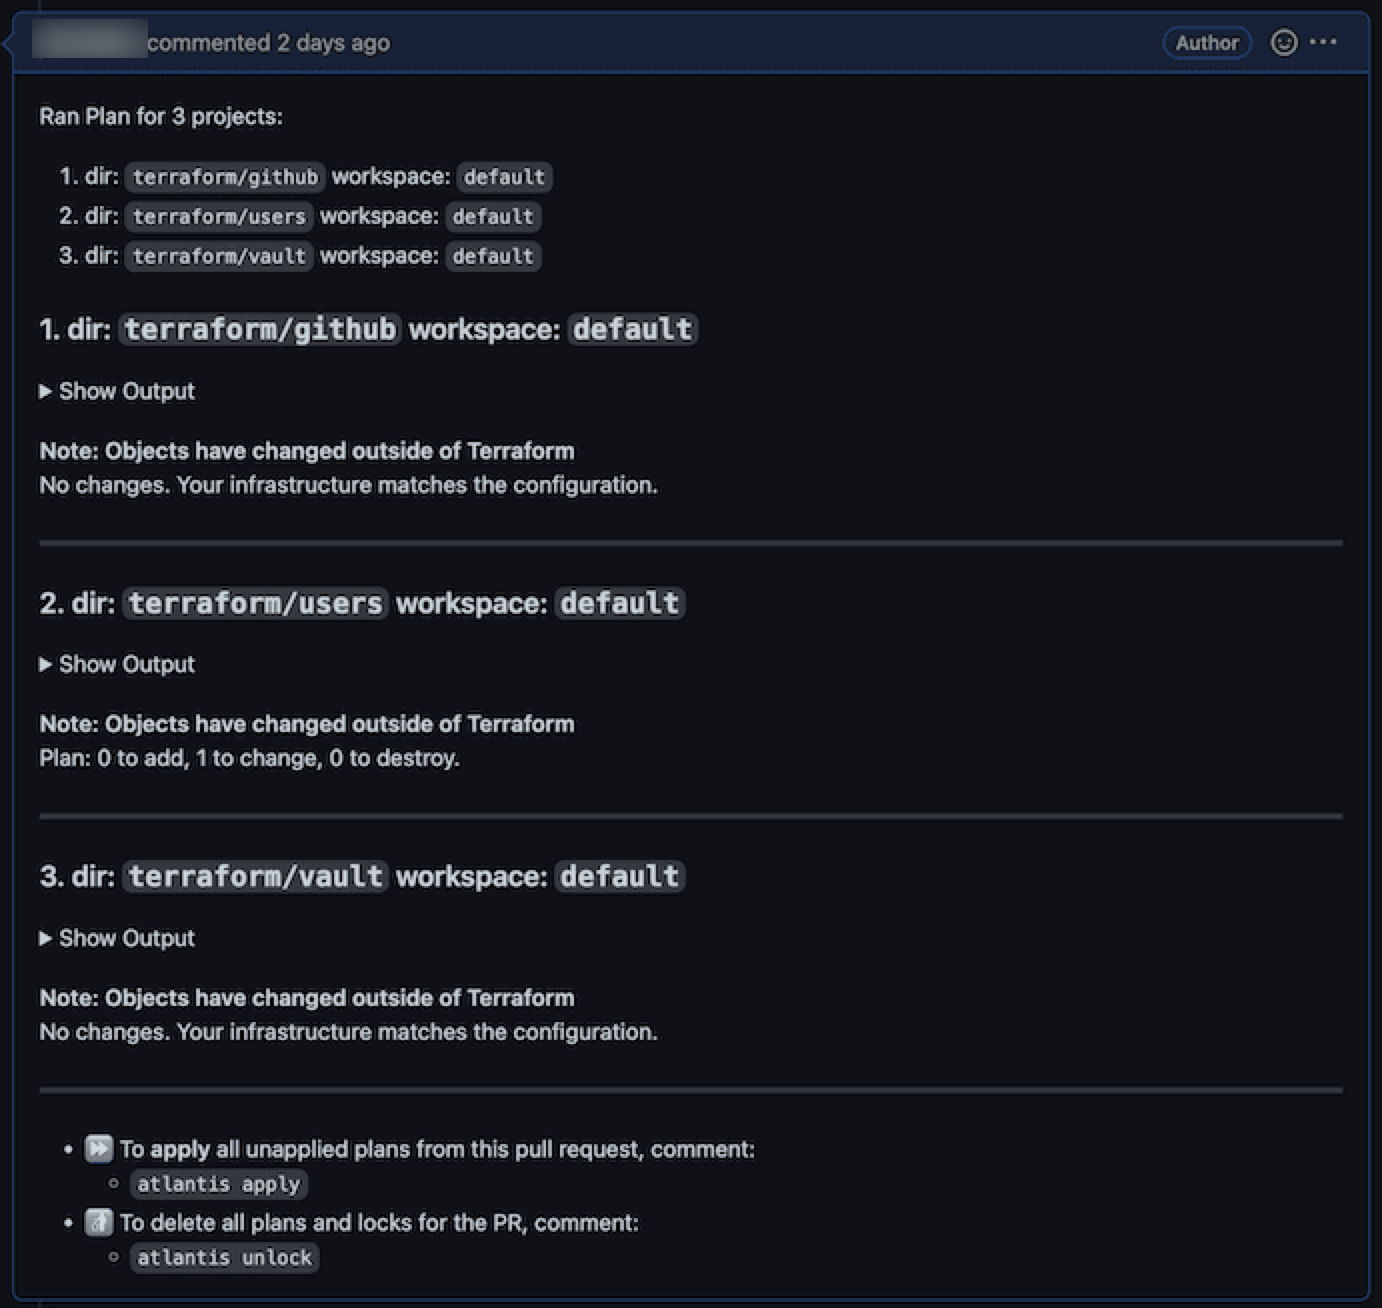The width and height of the screenshot is (1382, 1308).
Task: Click the 'default' workspace tag in list item 1
Action: point(504,177)
